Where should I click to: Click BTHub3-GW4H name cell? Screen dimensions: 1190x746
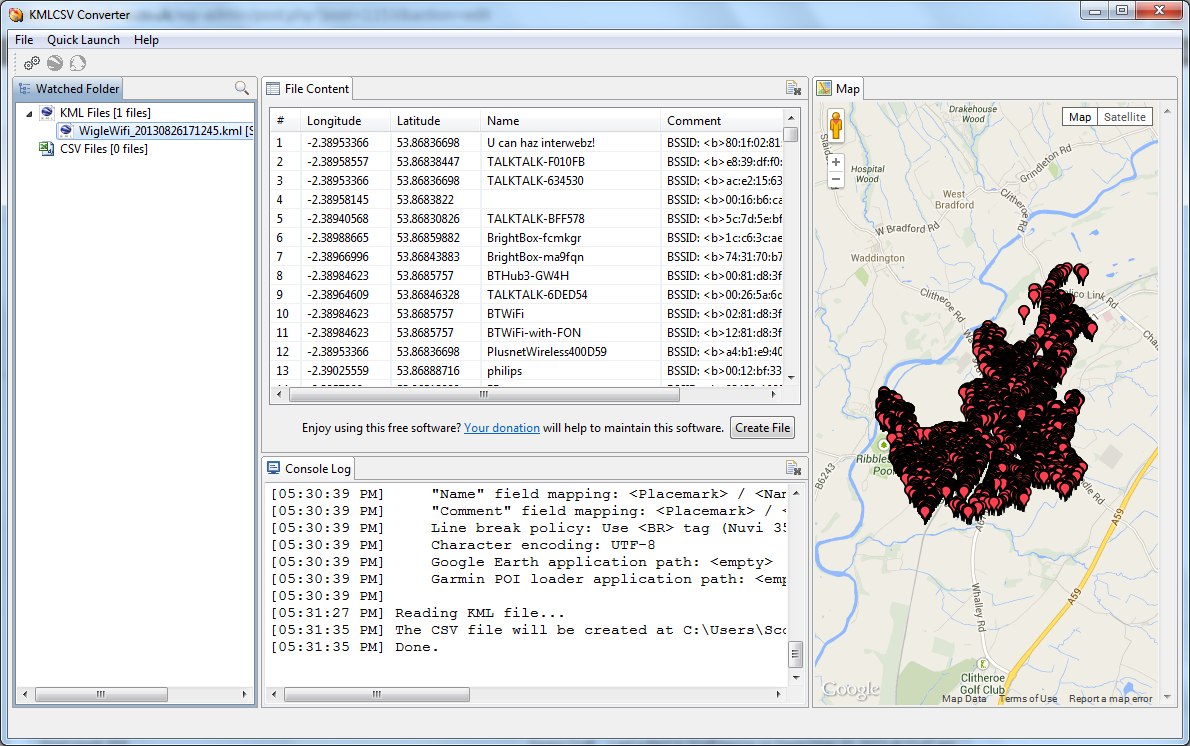[571, 275]
